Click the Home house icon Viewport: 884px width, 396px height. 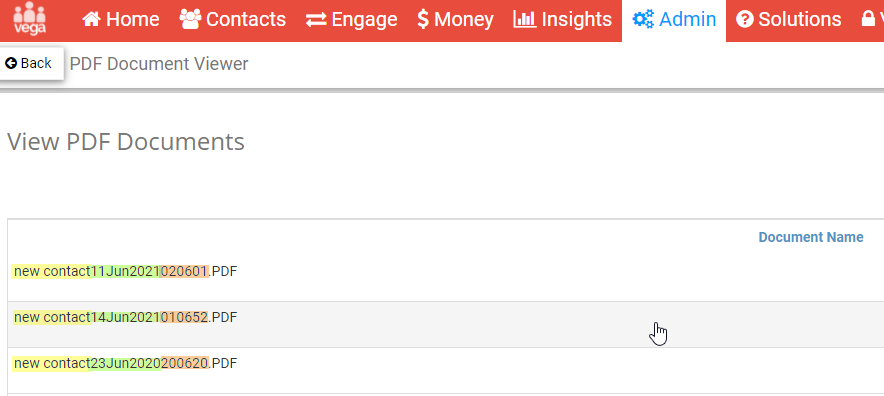91,19
